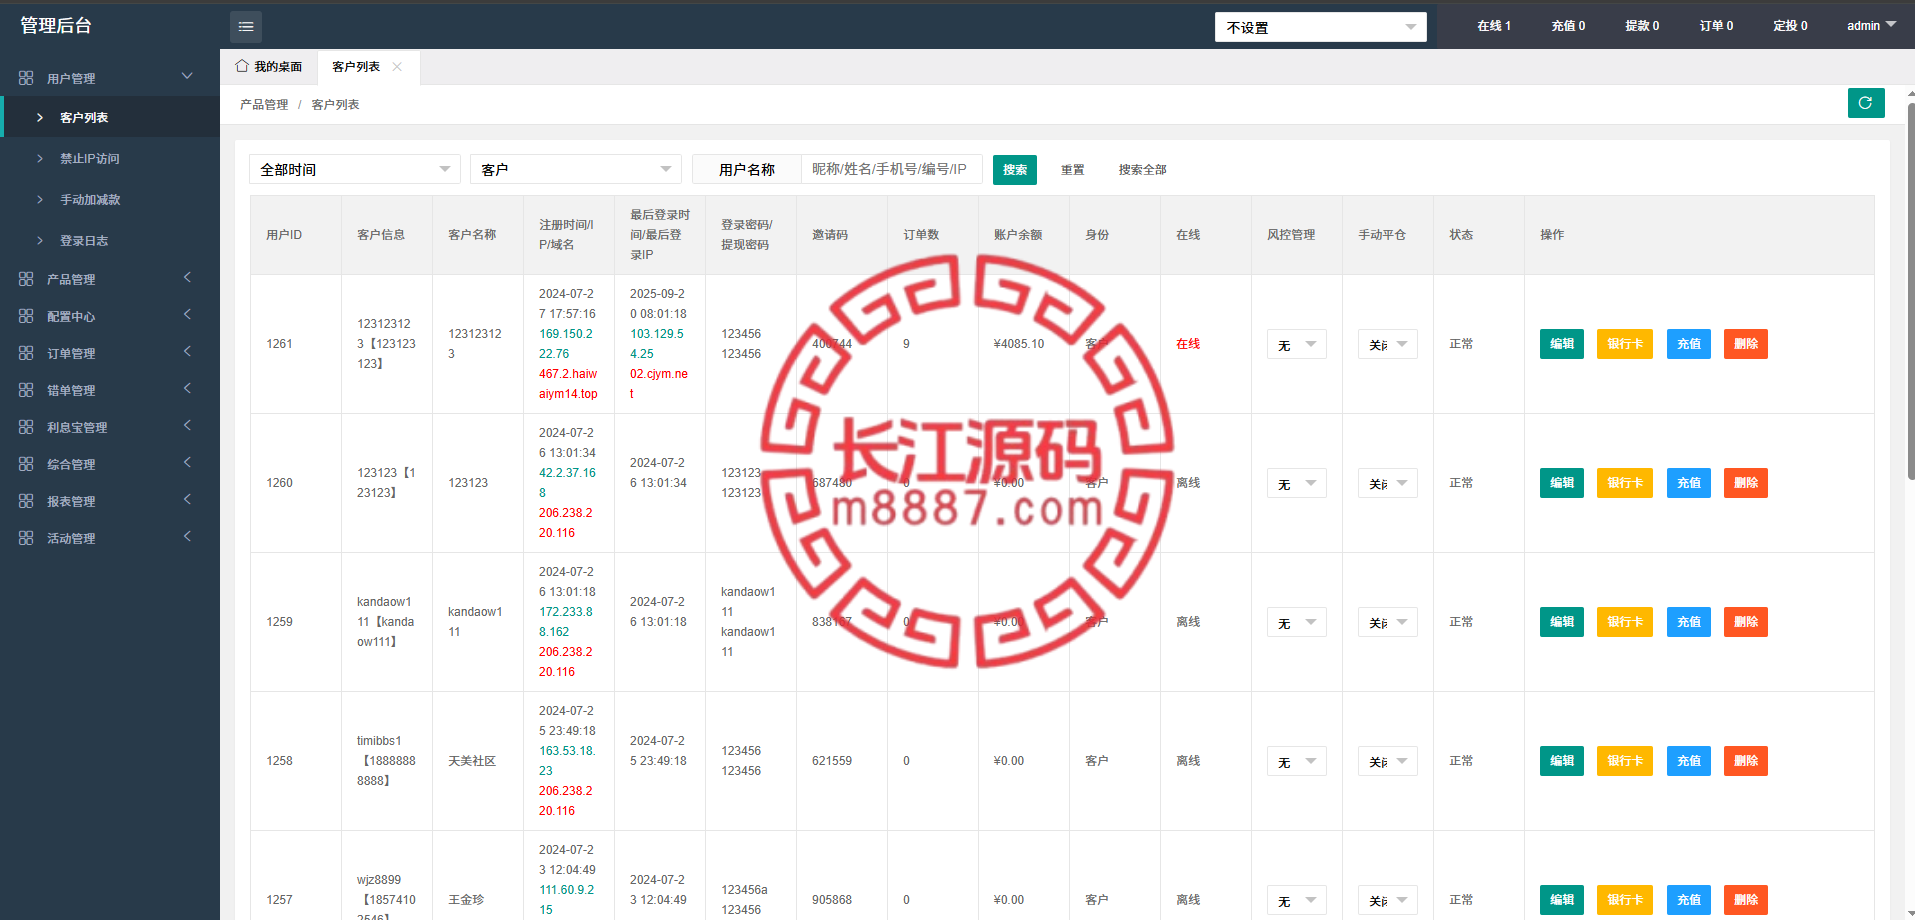Open 风控管理 dropdown for user 1260
Viewport: 1915px width, 920px height.
pyautogui.click(x=1297, y=483)
